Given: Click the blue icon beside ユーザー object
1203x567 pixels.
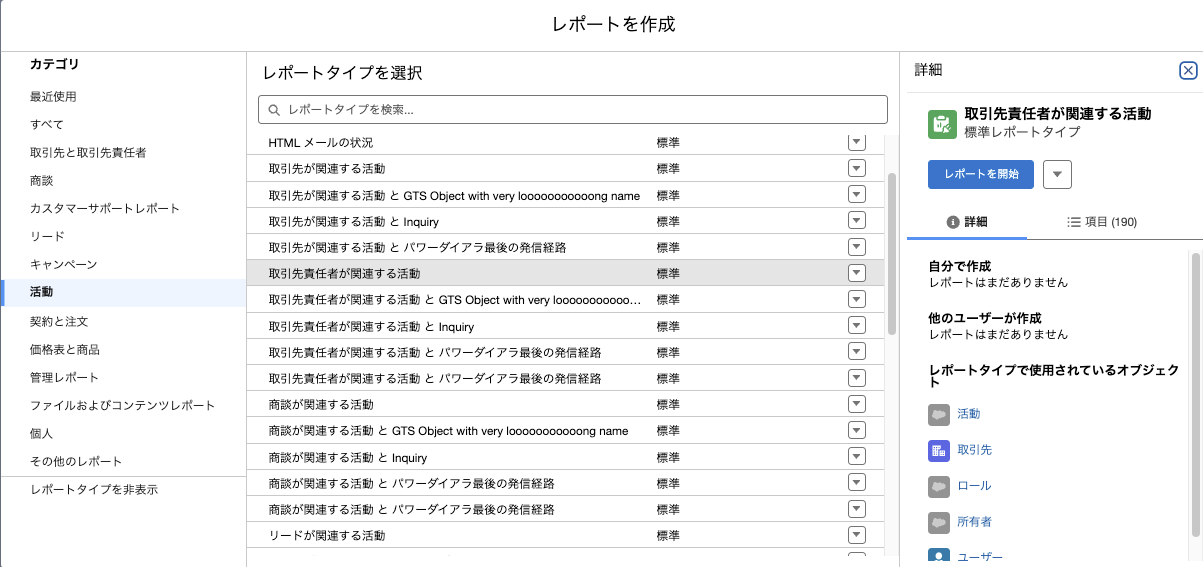Looking at the screenshot, I should [x=938, y=557].
